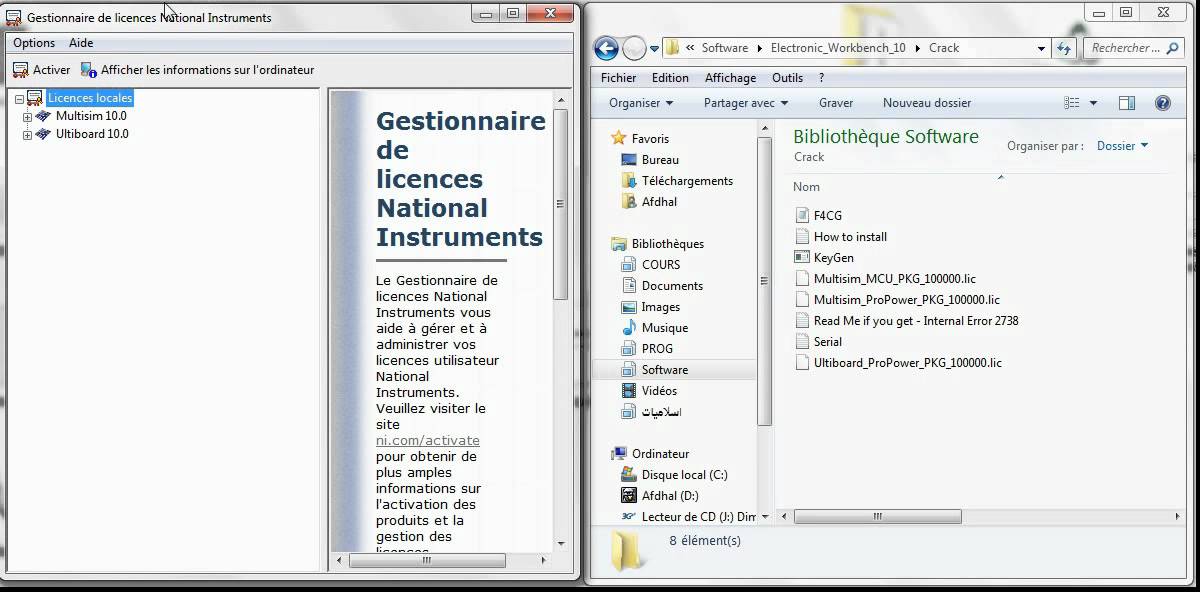Open the view options dropdown arrow
The width and height of the screenshot is (1200, 592).
point(1093,103)
